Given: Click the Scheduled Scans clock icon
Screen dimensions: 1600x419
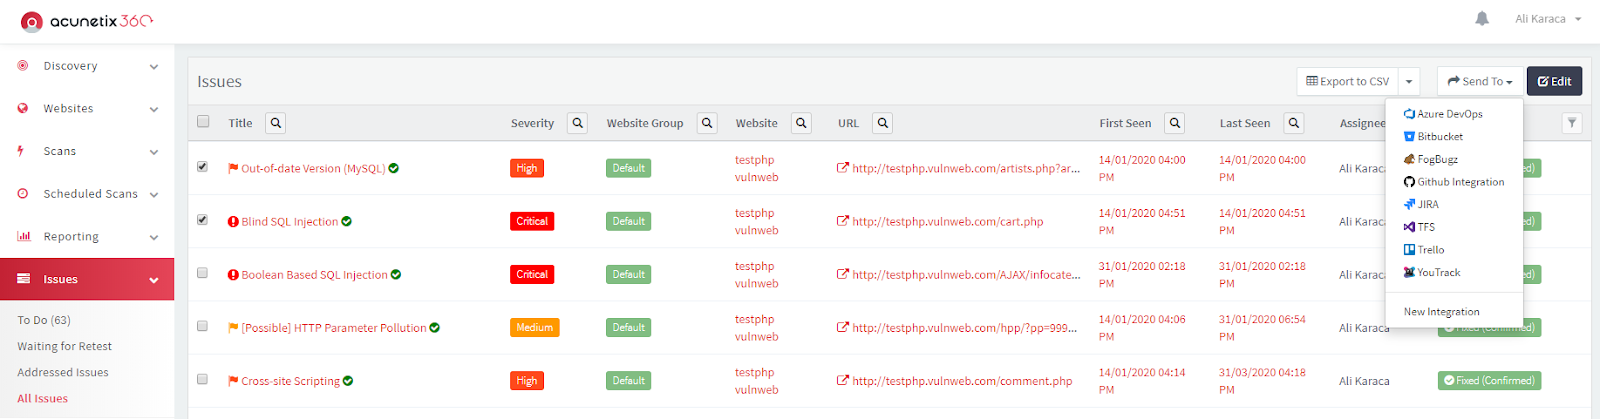Looking at the screenshot, I should point(22,194).
